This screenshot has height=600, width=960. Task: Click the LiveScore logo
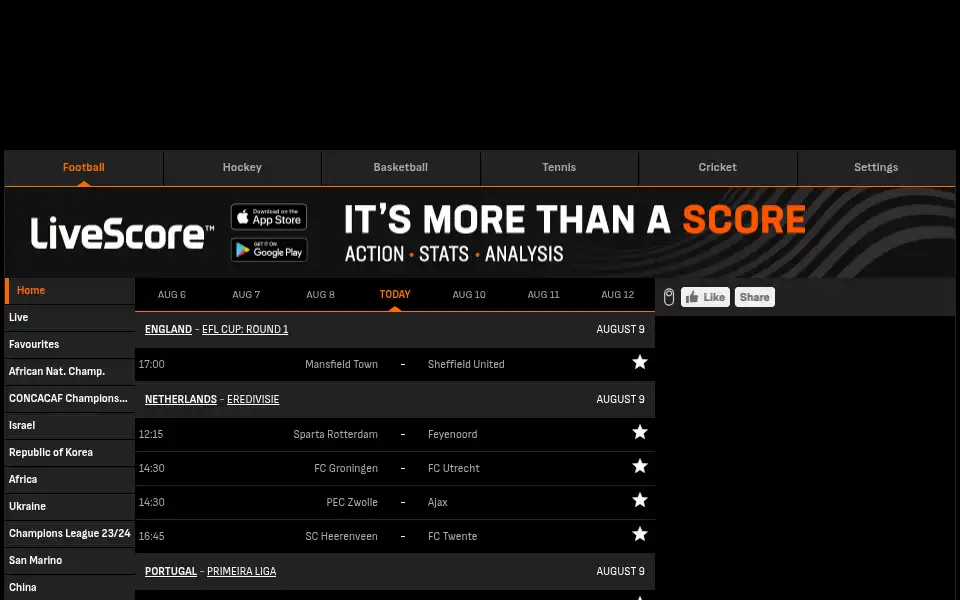[x=122, y=233]
